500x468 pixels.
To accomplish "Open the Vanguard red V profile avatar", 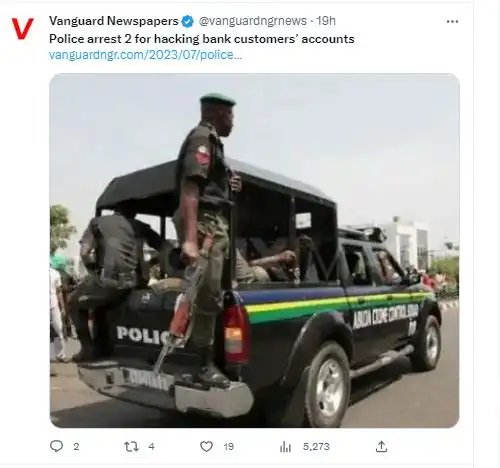I will click(x=22, y=29).
